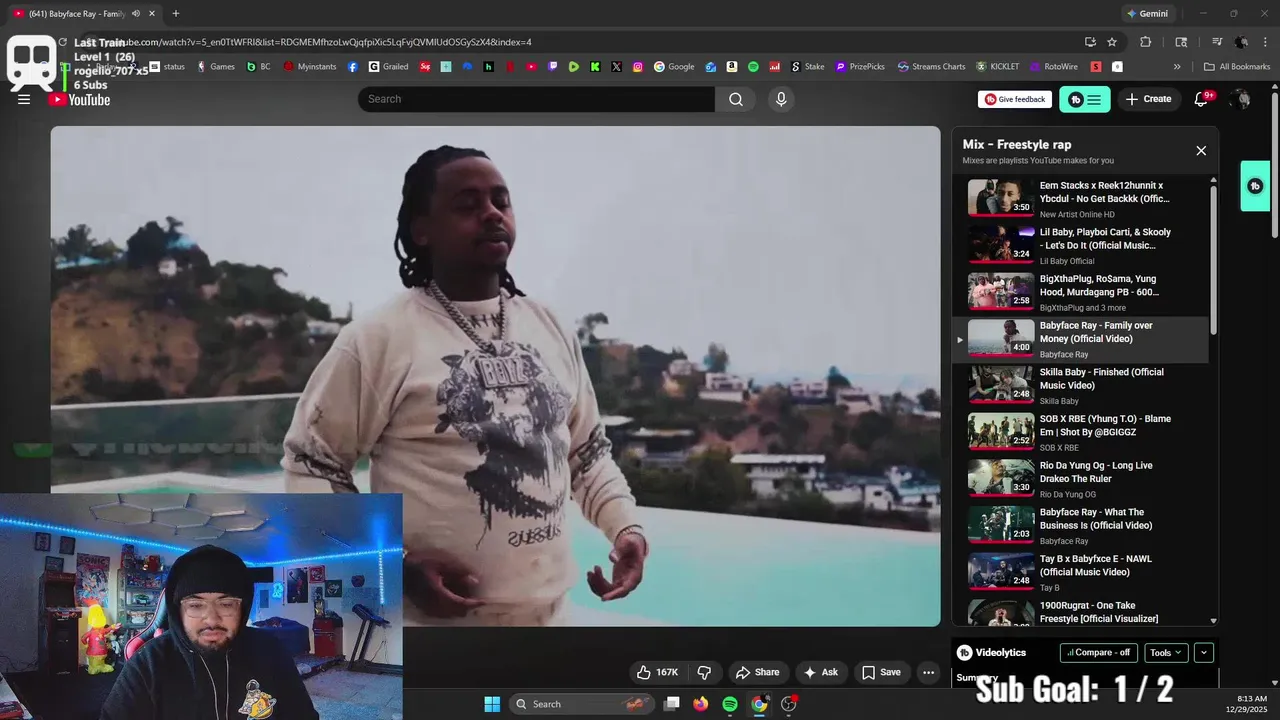Open the Amazon bookmark icon
This screenshot has width=1280, height=720.
coord(732,67)
